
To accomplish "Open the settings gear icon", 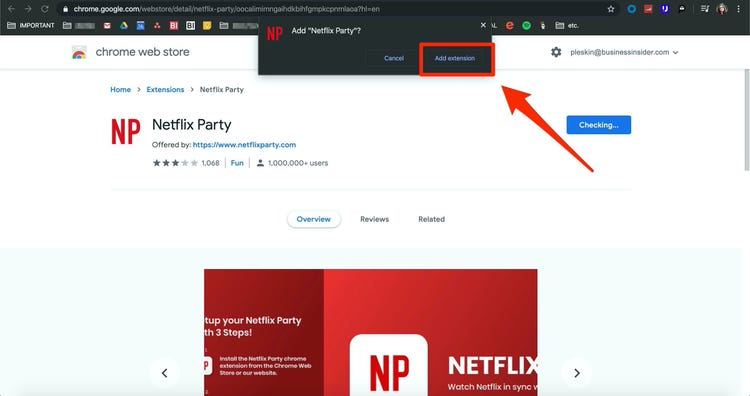I will coord(556,52).
